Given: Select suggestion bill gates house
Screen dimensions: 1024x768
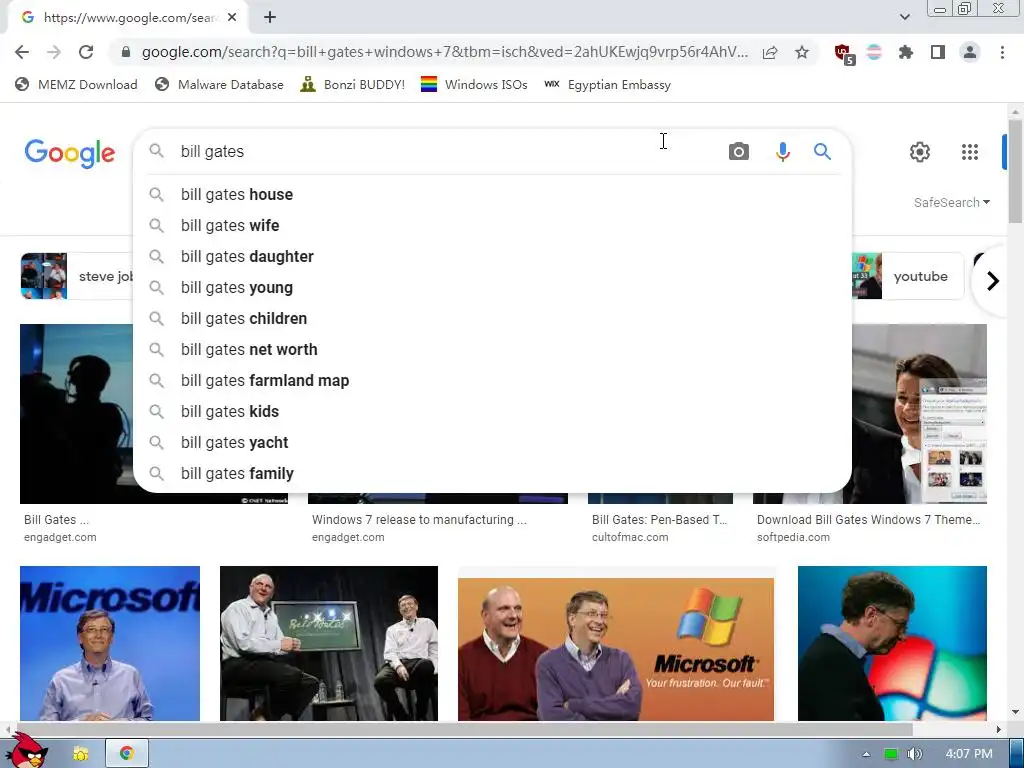Looking at the screenshot, I should coord(492,195).
